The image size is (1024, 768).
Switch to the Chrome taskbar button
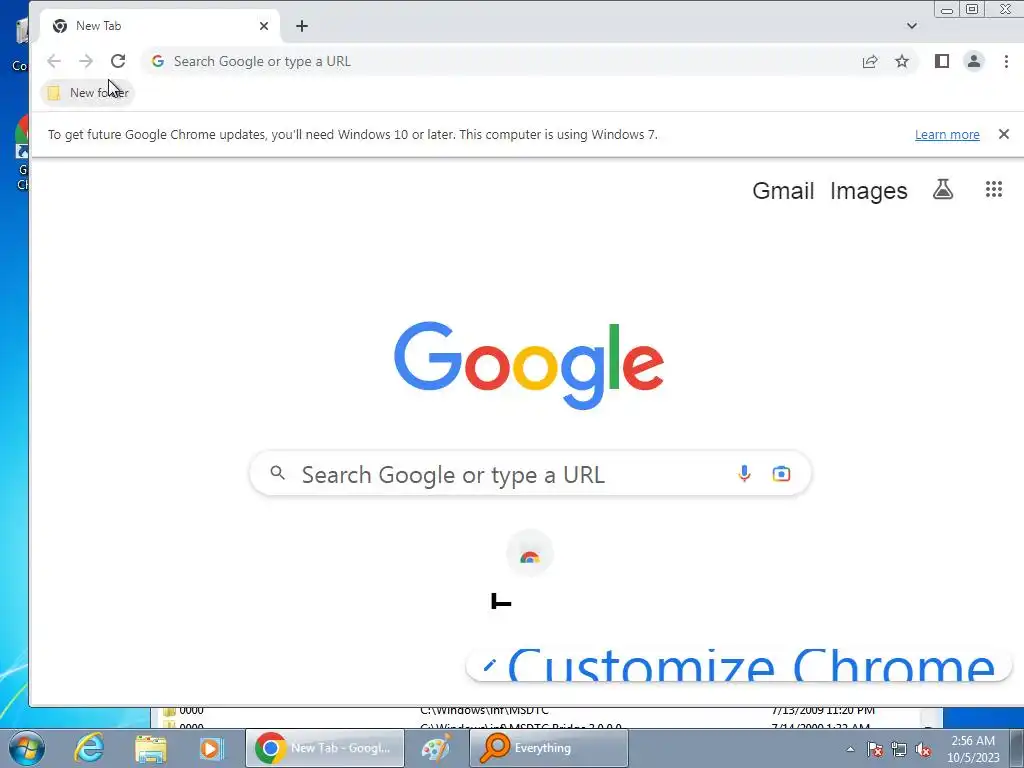tap(325, 748)
